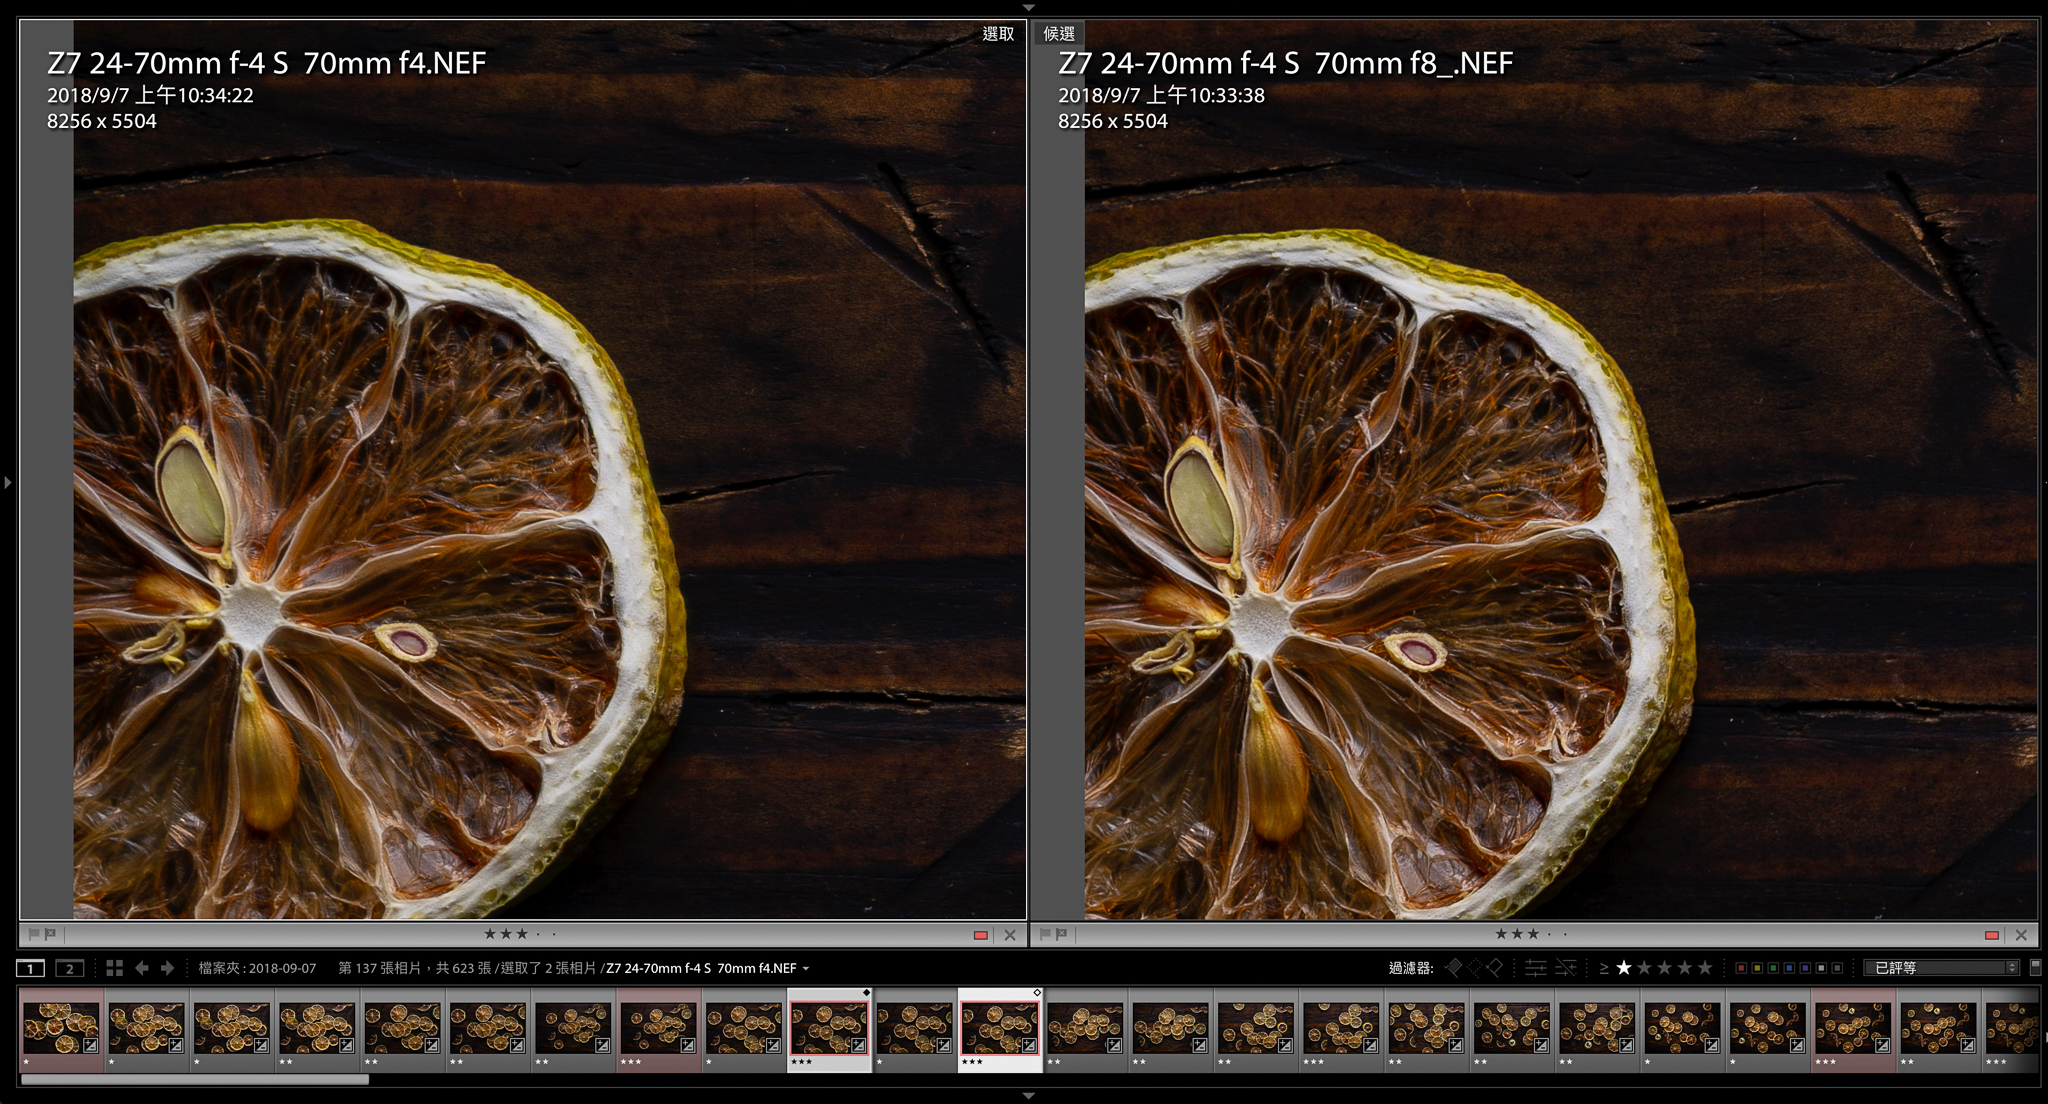Image resolution: width=2048 pixels, height=1104 pixels.
Task: Open secondary display window button 2
Action: 69,968
